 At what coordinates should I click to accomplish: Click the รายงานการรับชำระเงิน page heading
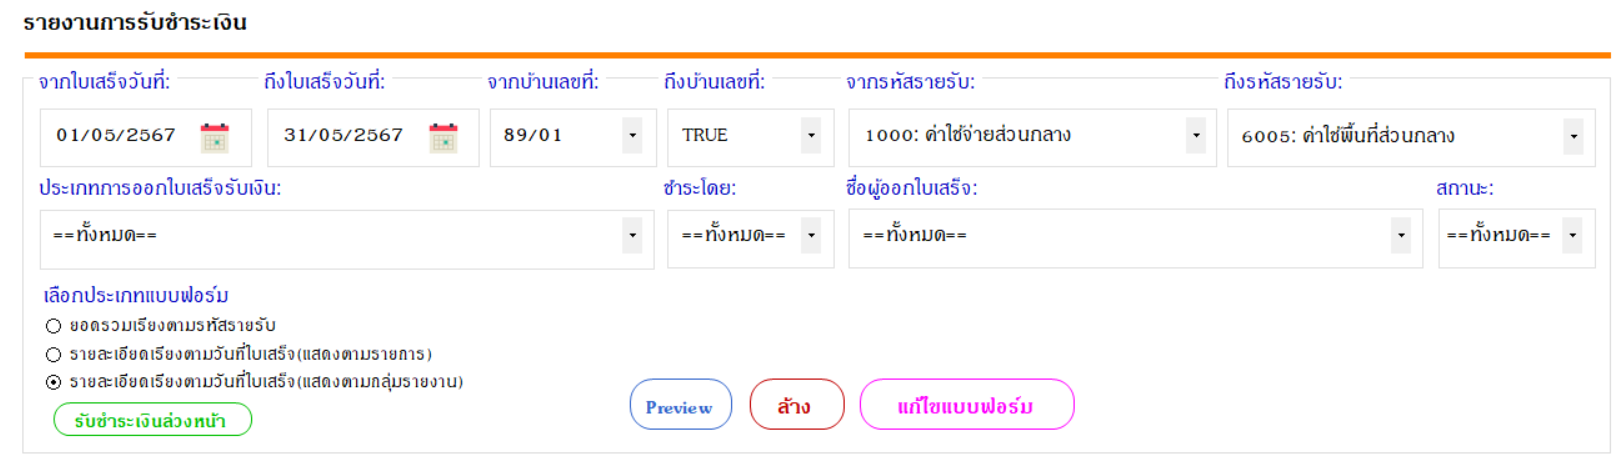pos(135,22)
